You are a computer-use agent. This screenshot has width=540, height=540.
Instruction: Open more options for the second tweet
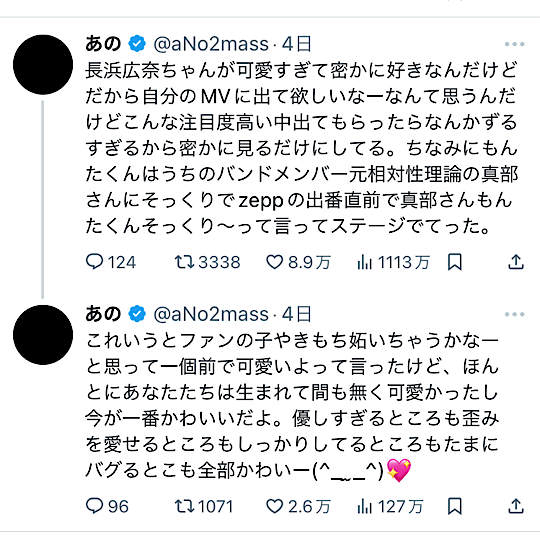(515, 314)
